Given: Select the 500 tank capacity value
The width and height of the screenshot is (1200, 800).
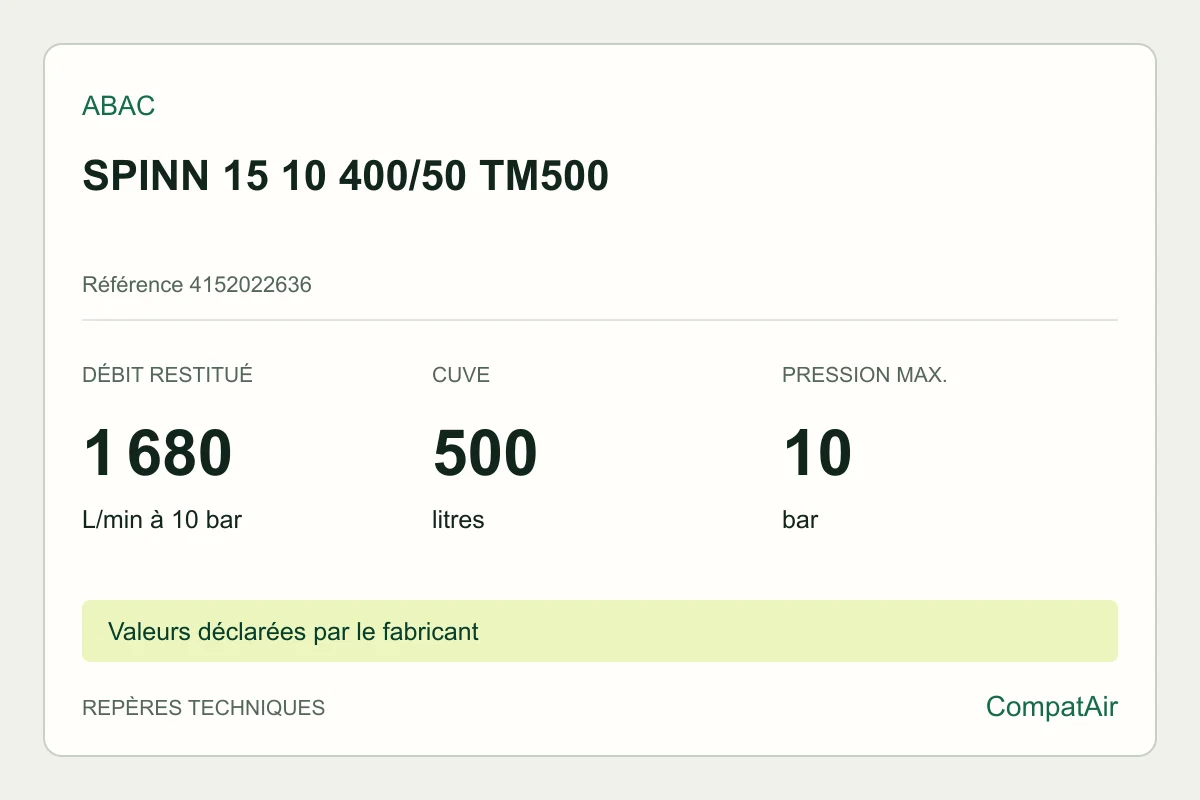Looking at the screenshot, I should 485,452.
